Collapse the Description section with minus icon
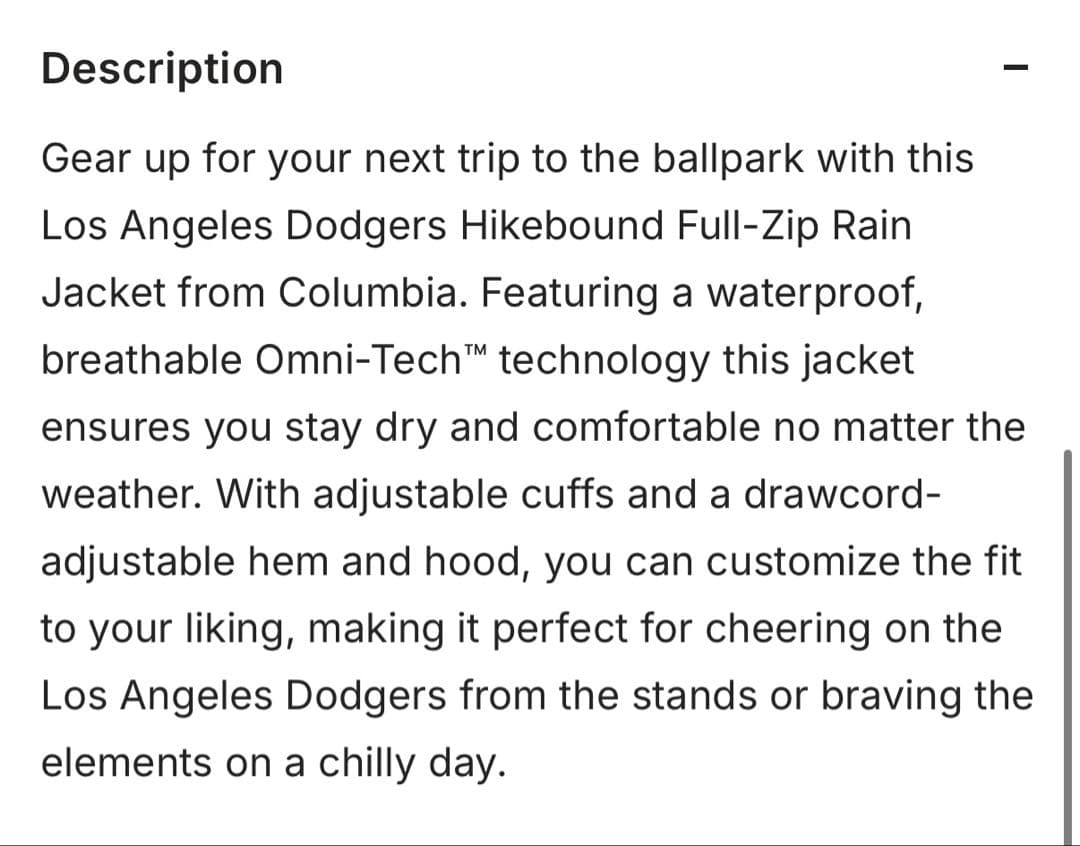The height and width of the screenshot is (846, 1080). pos(1015,69)
